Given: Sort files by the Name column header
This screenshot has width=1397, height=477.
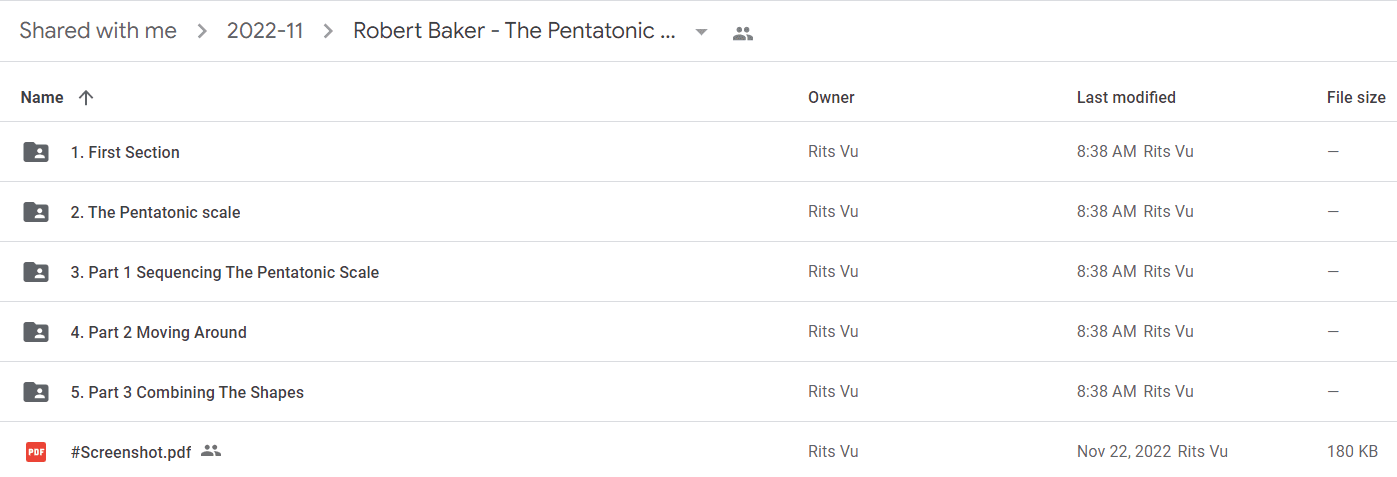Looking at the screenshot, I should (42, 97).
